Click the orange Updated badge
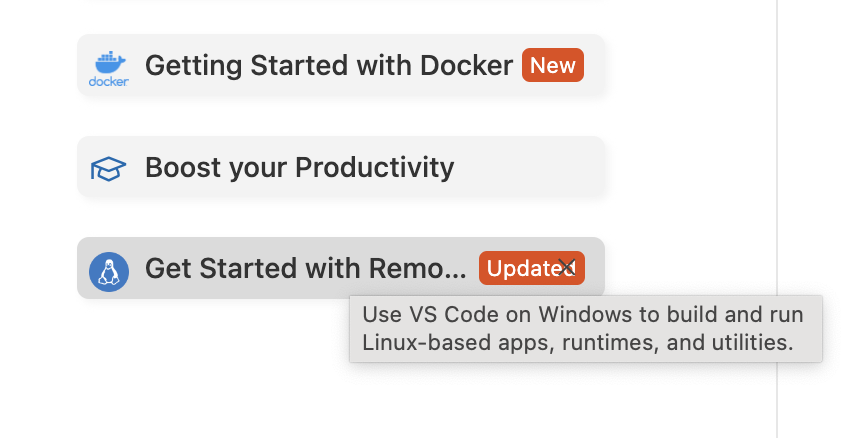This screenshot has width=866, height=438. coord(531,268)
